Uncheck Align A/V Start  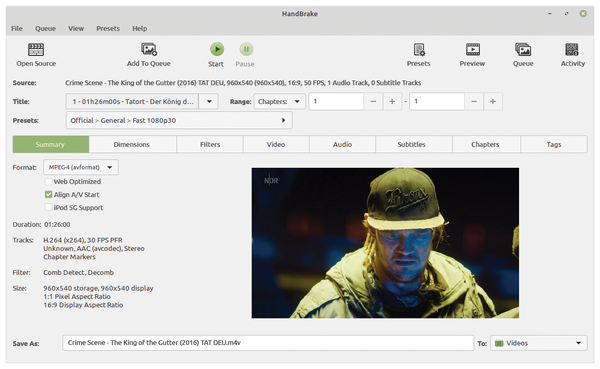pos(48,194)
